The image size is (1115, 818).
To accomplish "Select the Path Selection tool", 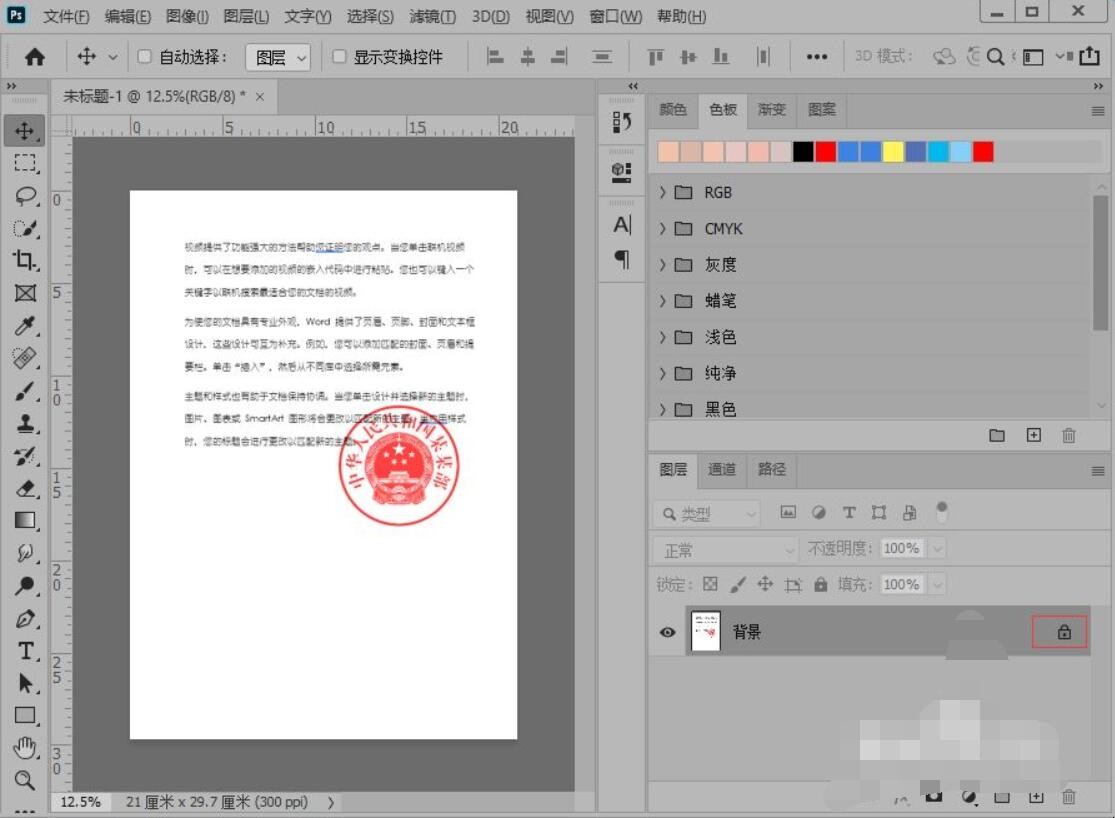I will click(x=26, y=683).
